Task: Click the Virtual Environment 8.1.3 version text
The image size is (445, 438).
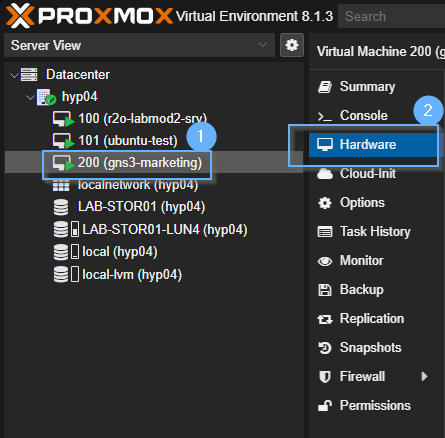Action: click(x=254, y=16)
